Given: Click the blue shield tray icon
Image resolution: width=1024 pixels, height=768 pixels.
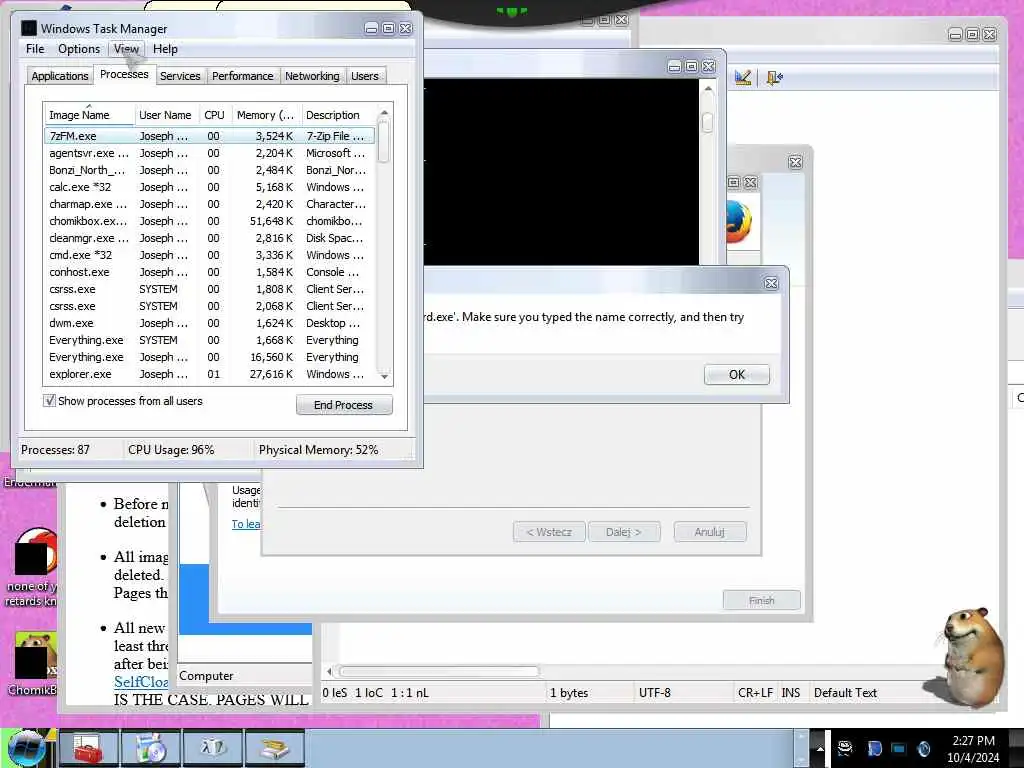Looking at the screenshot, I should (x=874, y=748).
